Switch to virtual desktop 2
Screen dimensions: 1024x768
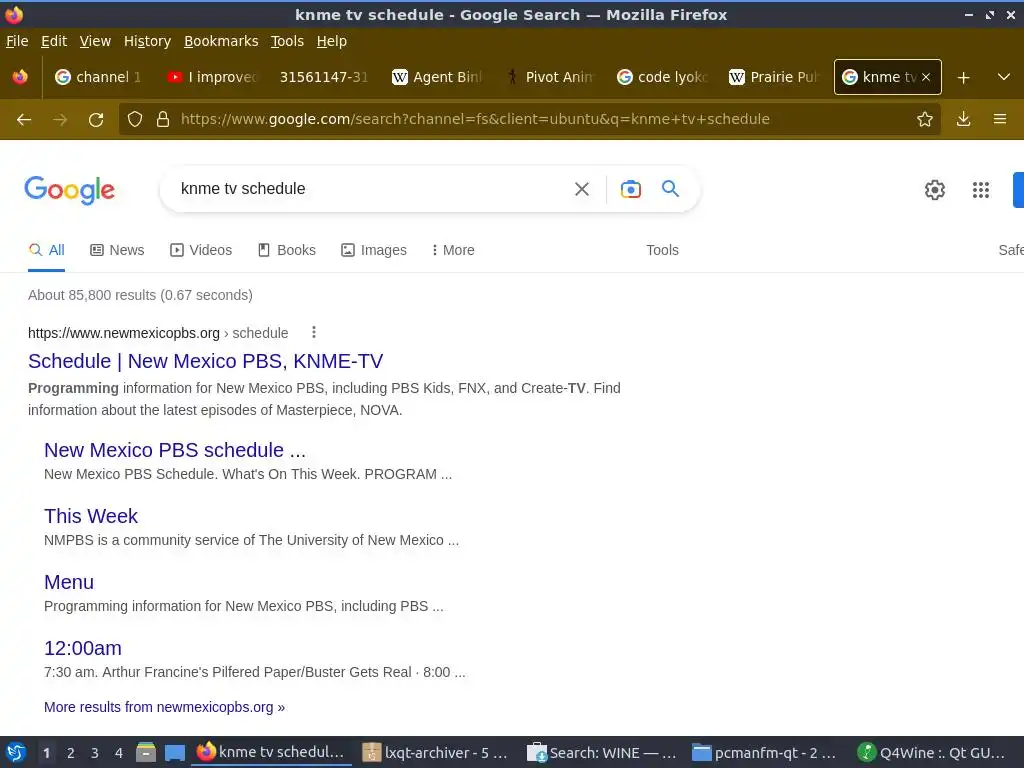coord(71,753)
